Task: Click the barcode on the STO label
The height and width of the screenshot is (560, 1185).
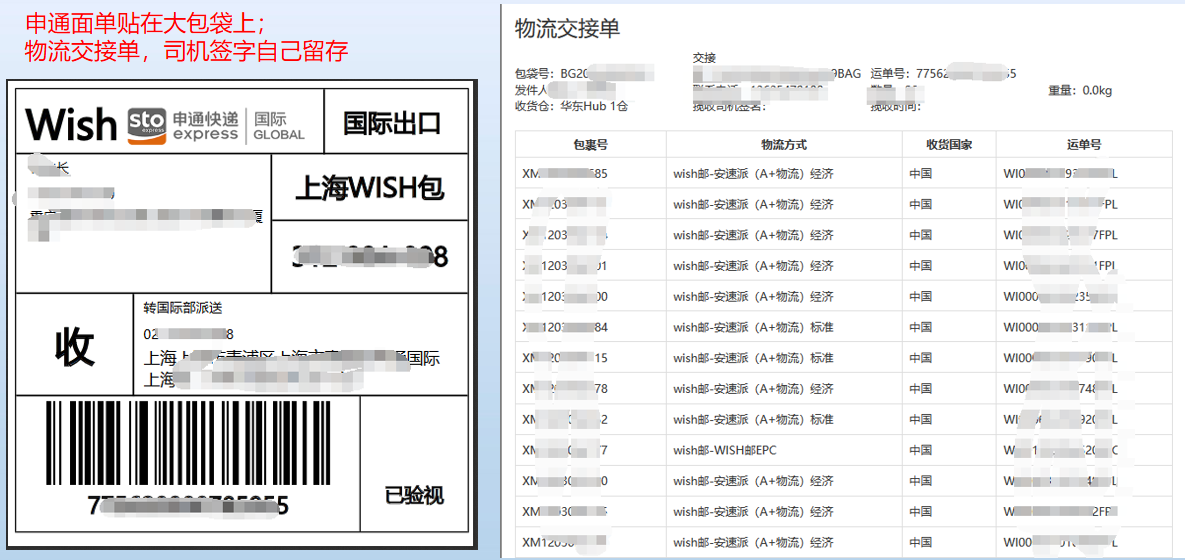Action: (189, 442)
